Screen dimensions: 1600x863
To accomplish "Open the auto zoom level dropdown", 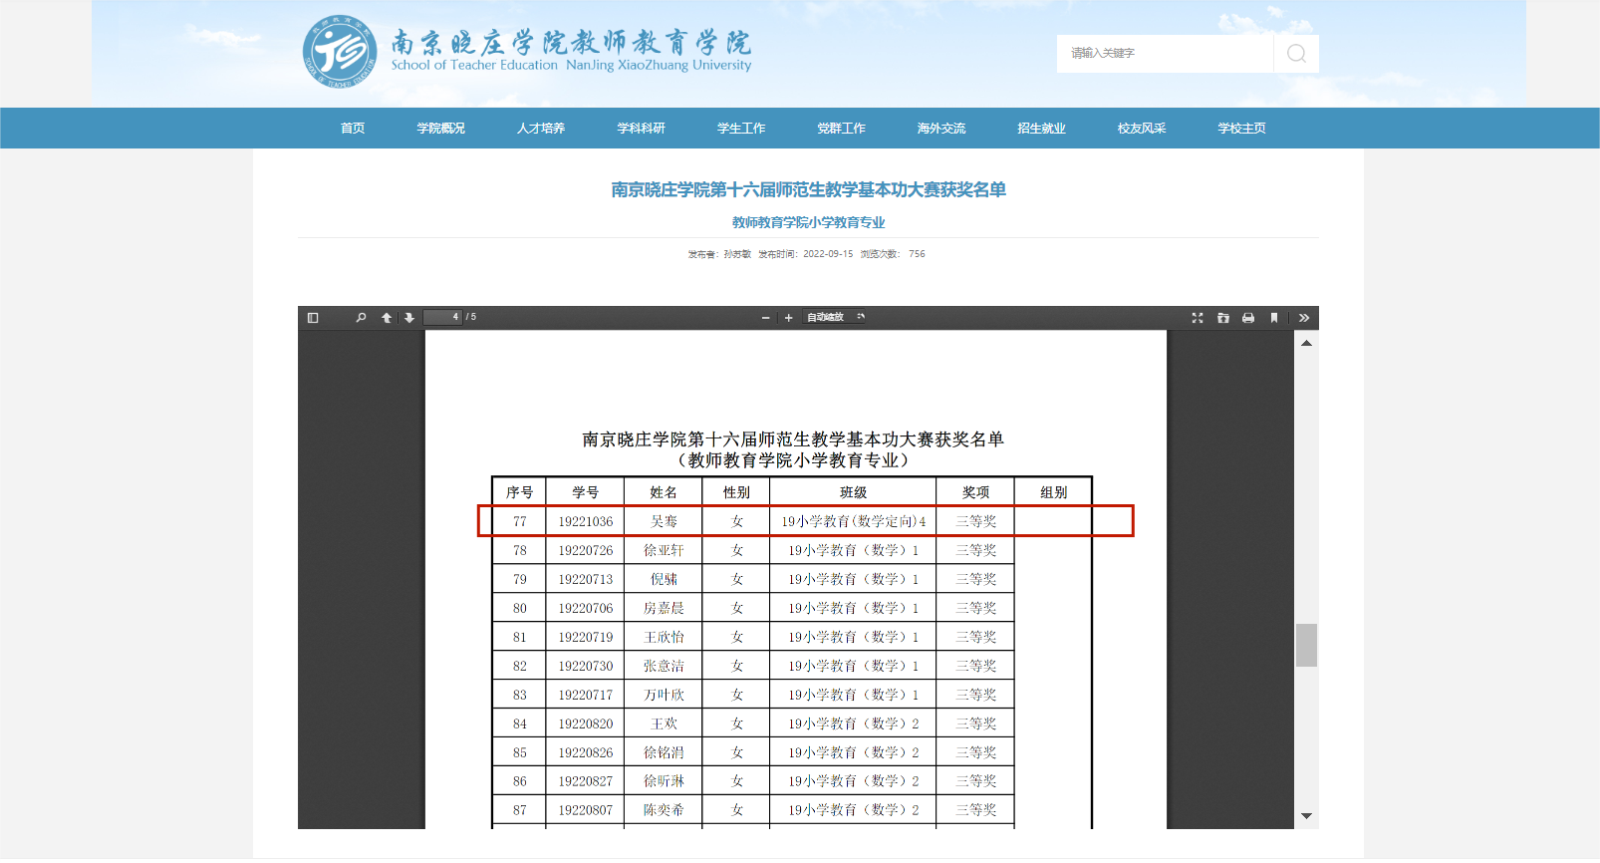I will tap(835, 318).
